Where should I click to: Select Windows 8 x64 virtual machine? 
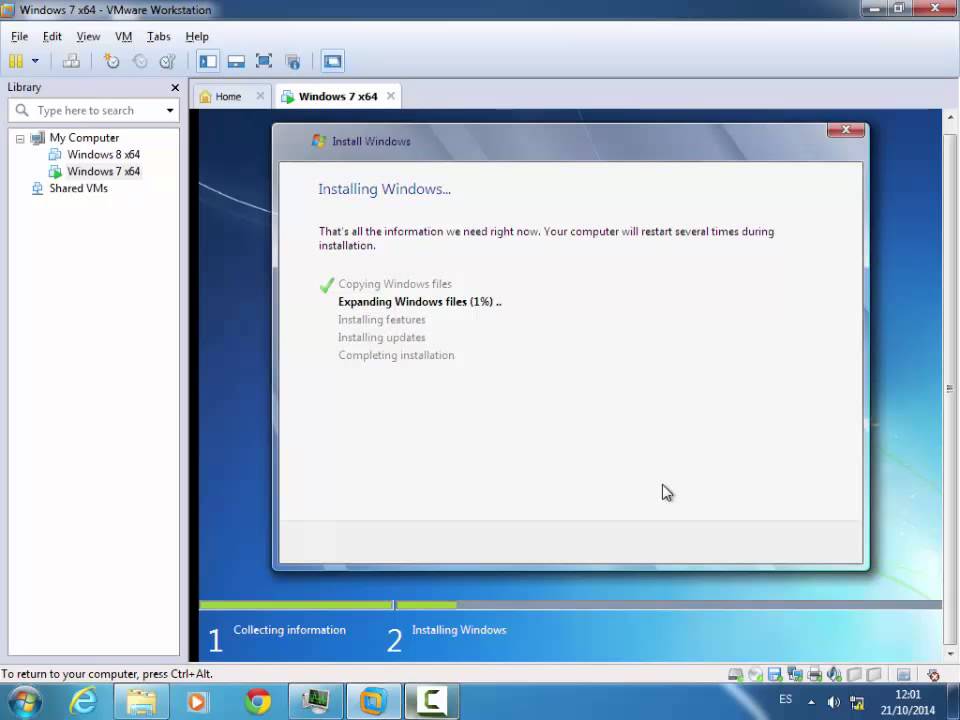pos(103,154)
